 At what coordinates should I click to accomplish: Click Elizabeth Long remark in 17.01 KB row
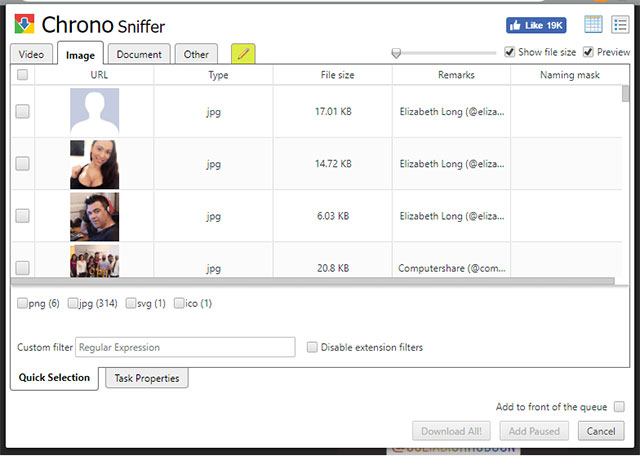click(452, 111)
